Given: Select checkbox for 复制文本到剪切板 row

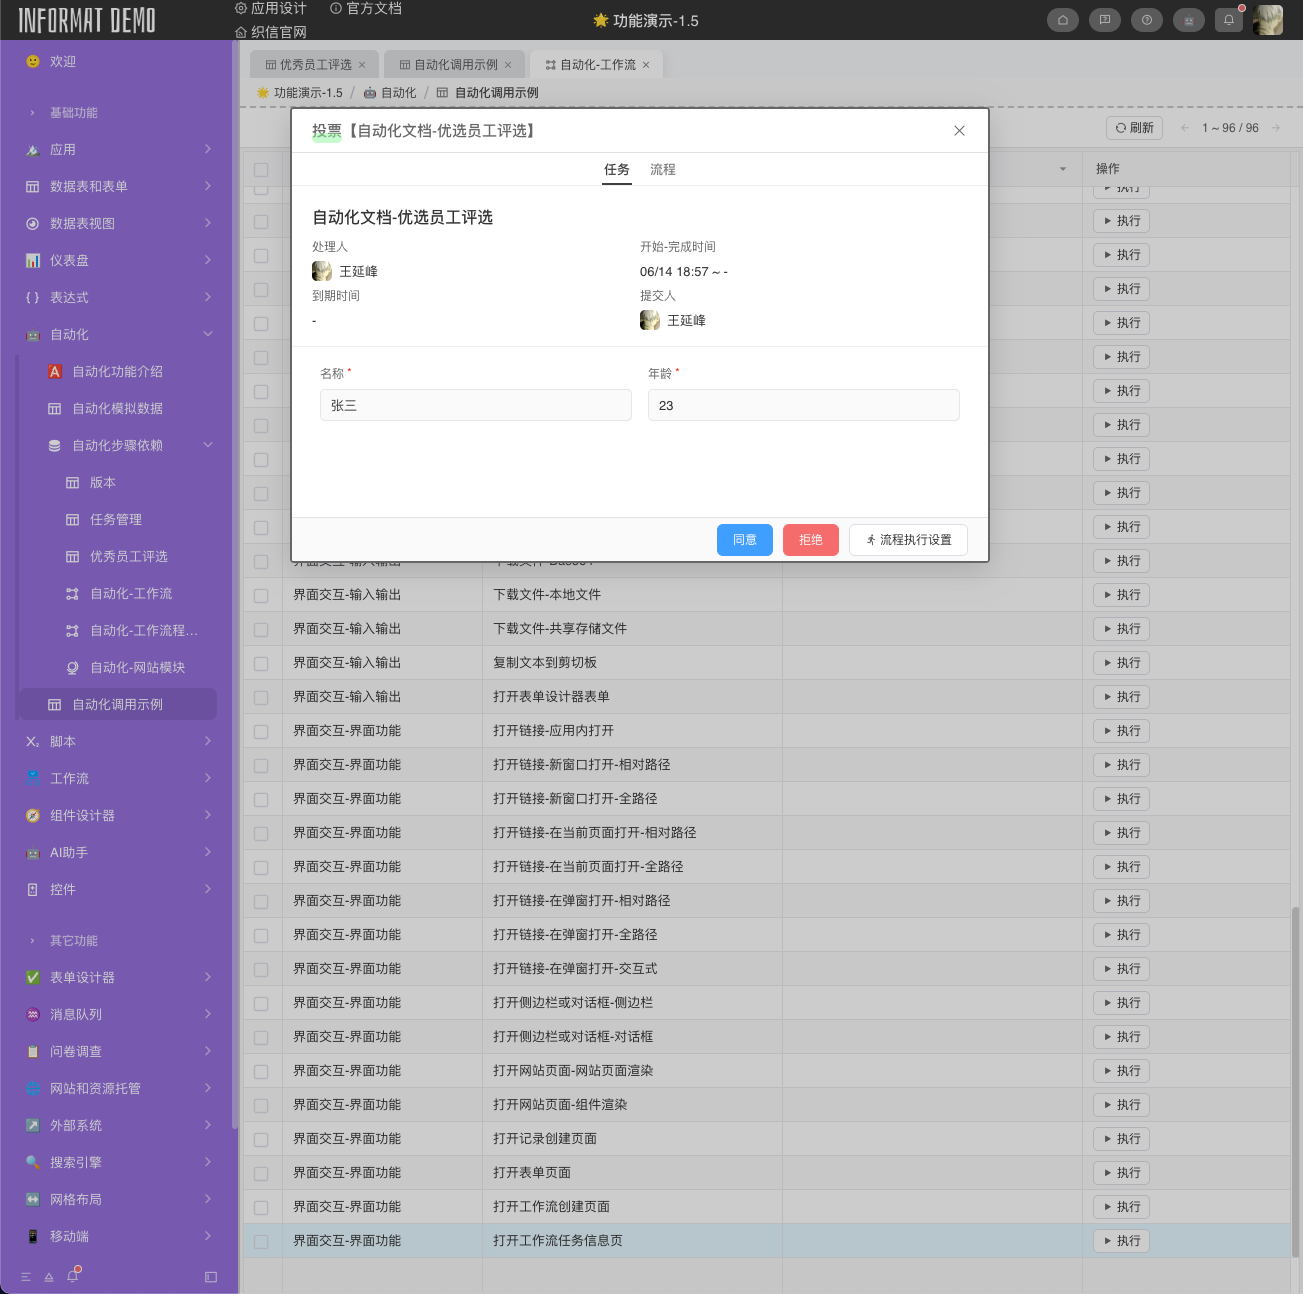Looking at the screenshot, I should coord(261,663).
